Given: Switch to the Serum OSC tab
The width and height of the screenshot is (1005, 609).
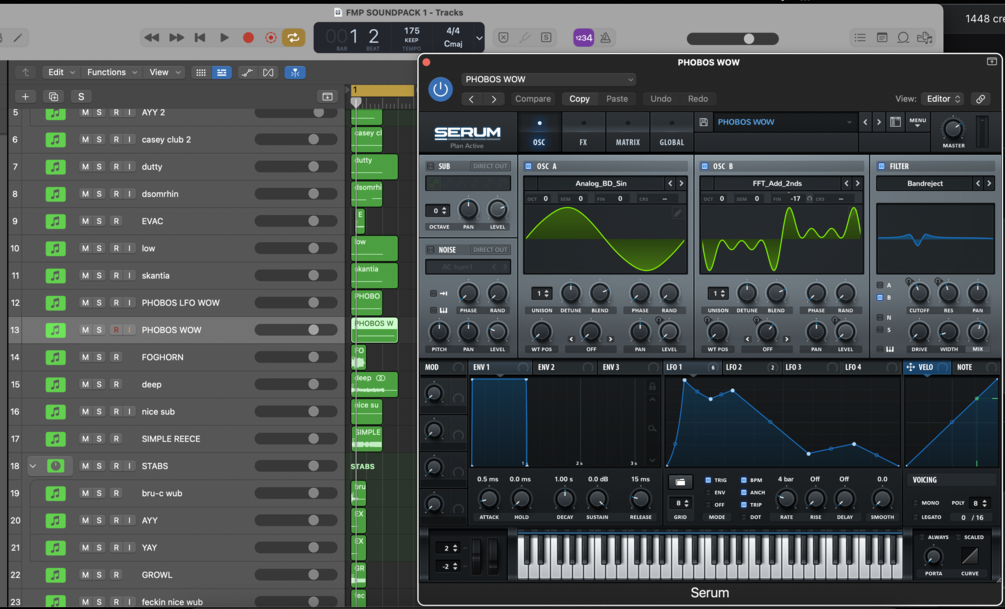Looking at the screenshot, I should click(x=539, y=132).
